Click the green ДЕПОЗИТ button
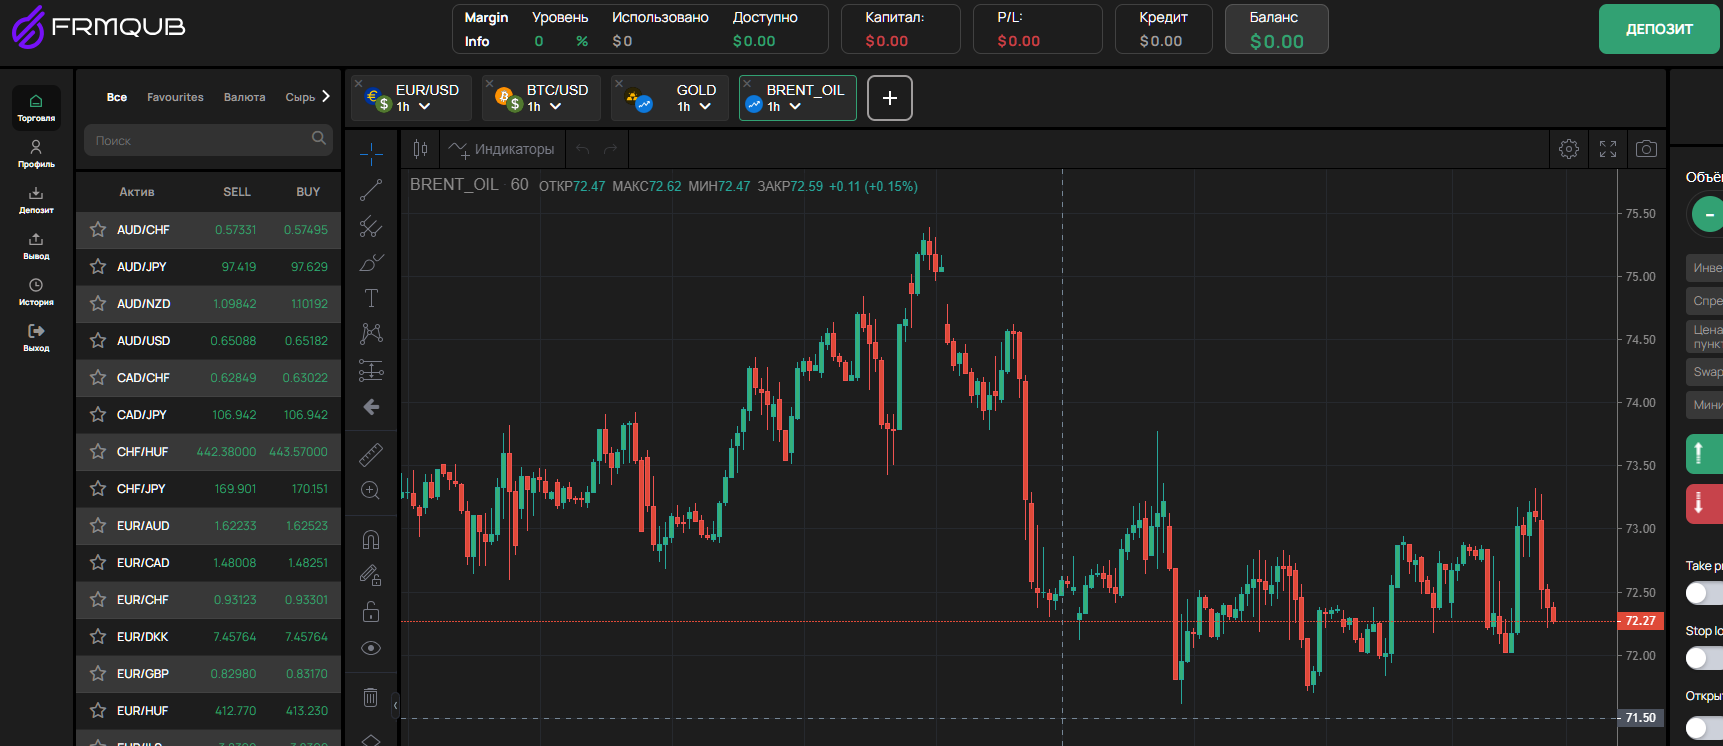 (1659, 29)
